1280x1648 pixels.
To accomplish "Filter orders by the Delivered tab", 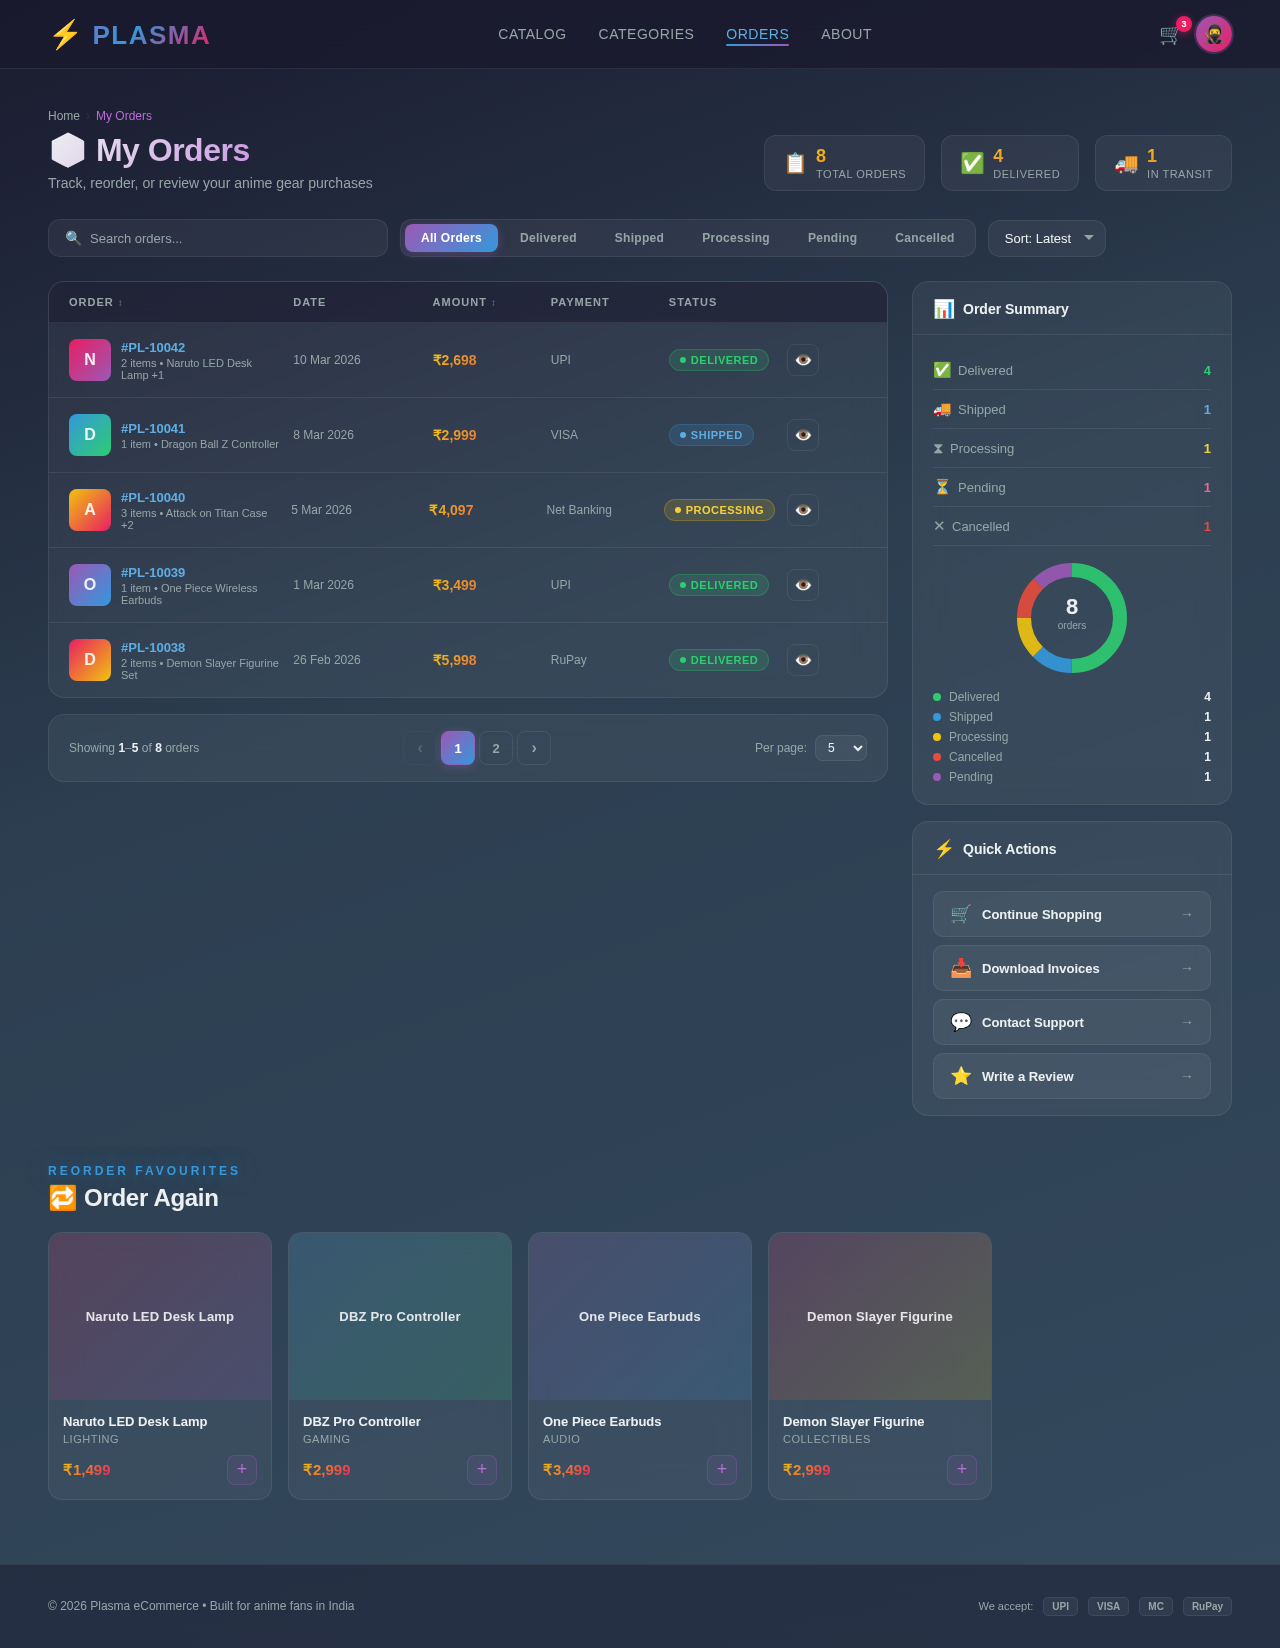I will [x=548, y=238].
